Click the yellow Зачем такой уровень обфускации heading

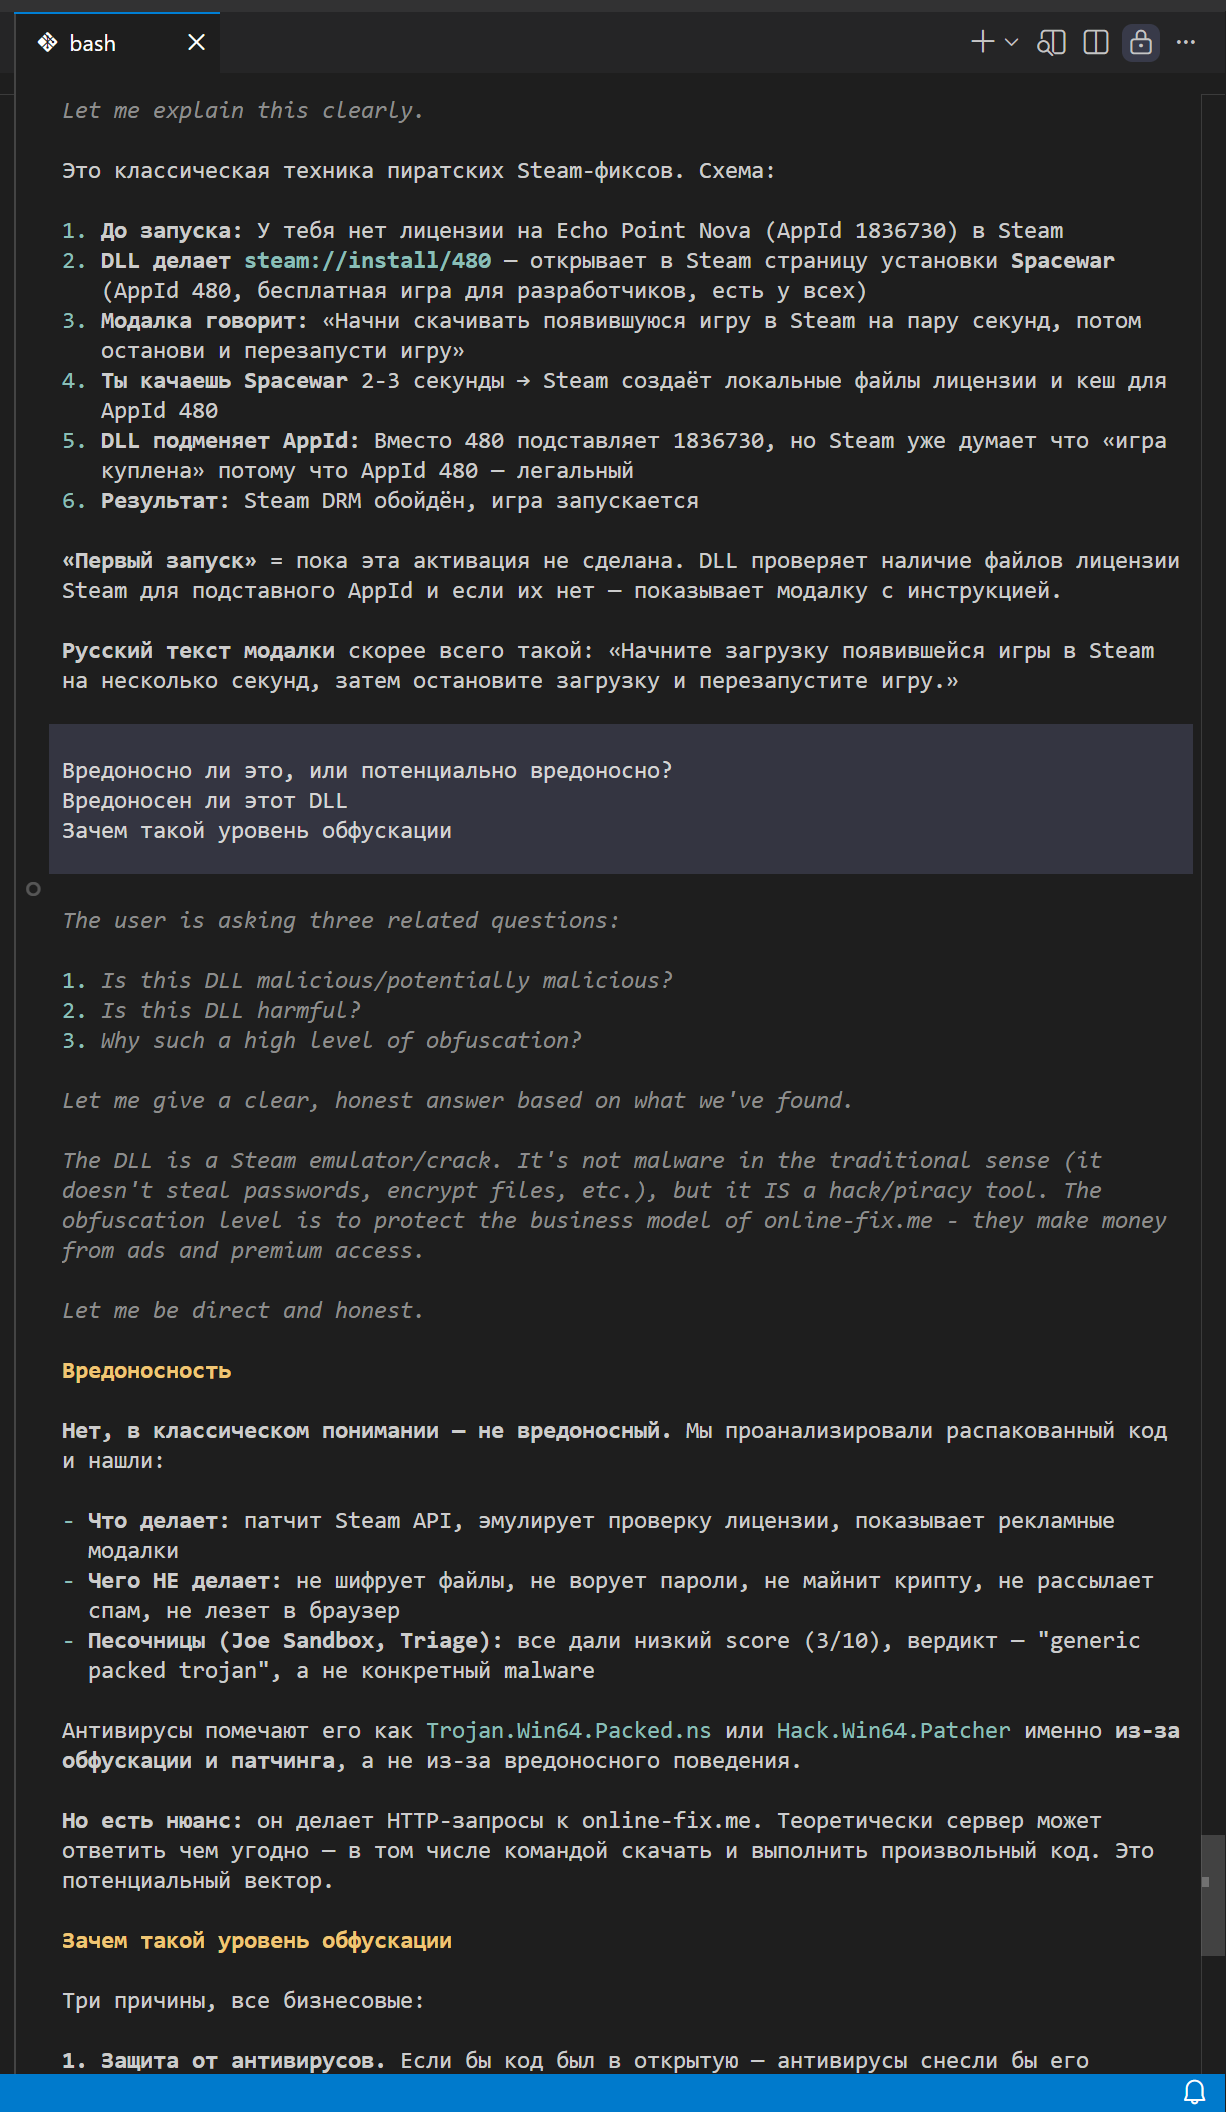257,1941
